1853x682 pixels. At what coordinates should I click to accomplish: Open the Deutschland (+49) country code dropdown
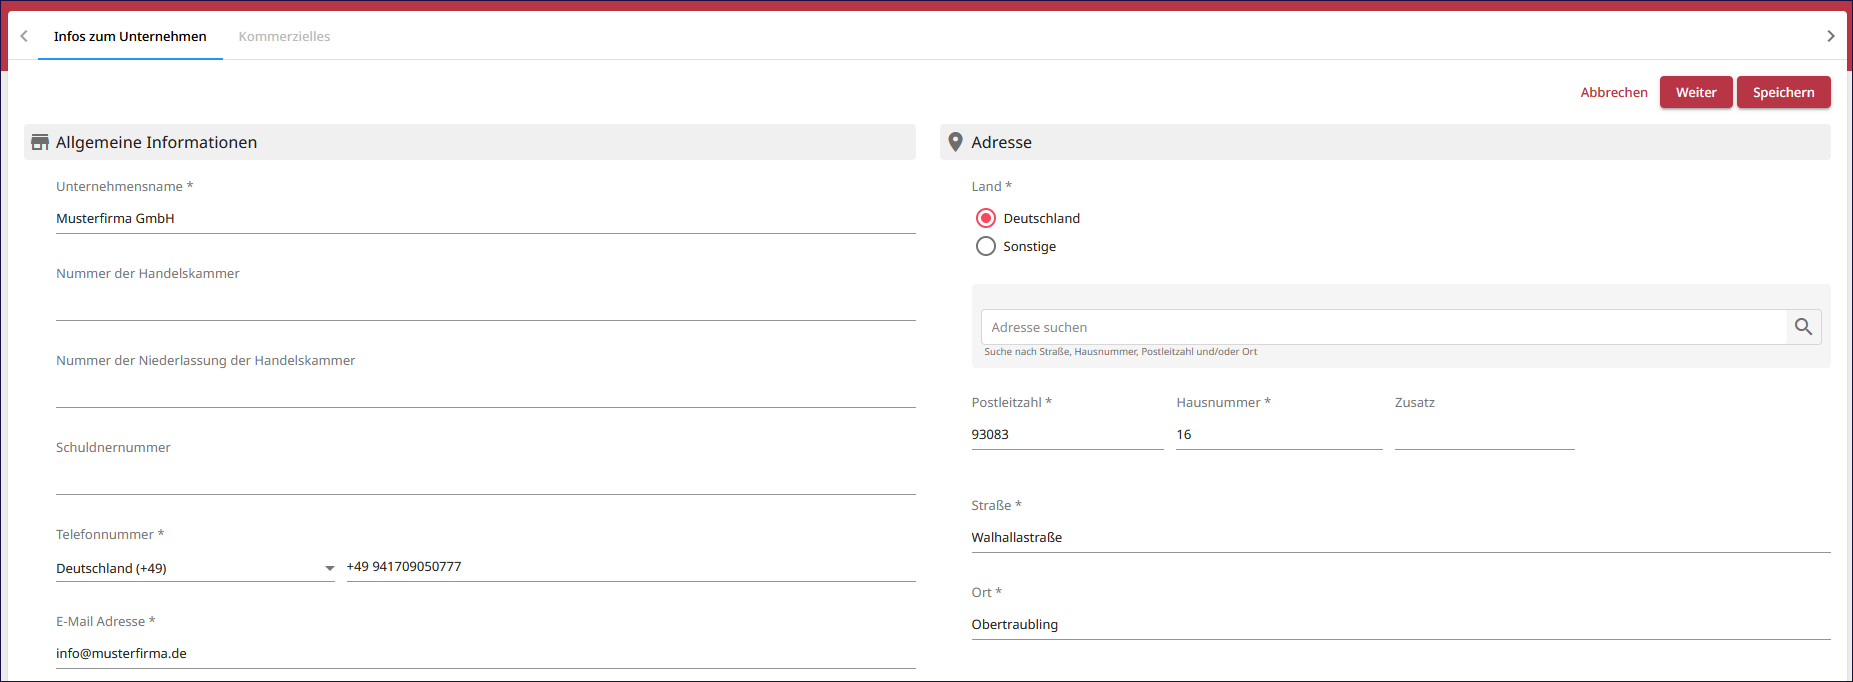pyautogui.click(x=195, y=568)
